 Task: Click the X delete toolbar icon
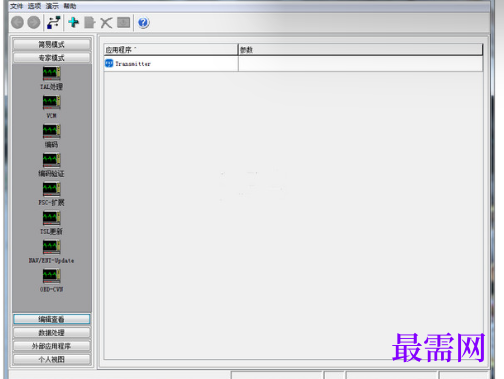(x=106, y=23)
